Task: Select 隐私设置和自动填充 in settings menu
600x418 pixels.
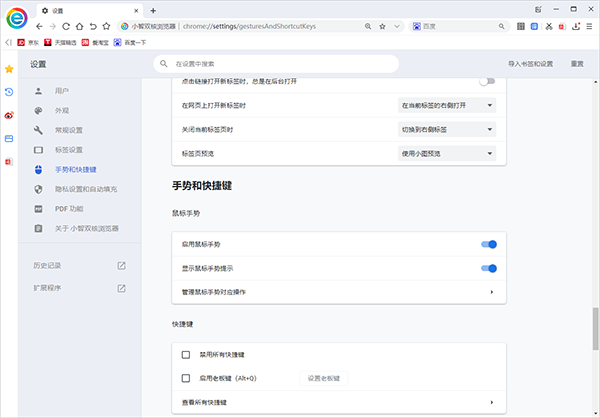Action: (85, 188)
